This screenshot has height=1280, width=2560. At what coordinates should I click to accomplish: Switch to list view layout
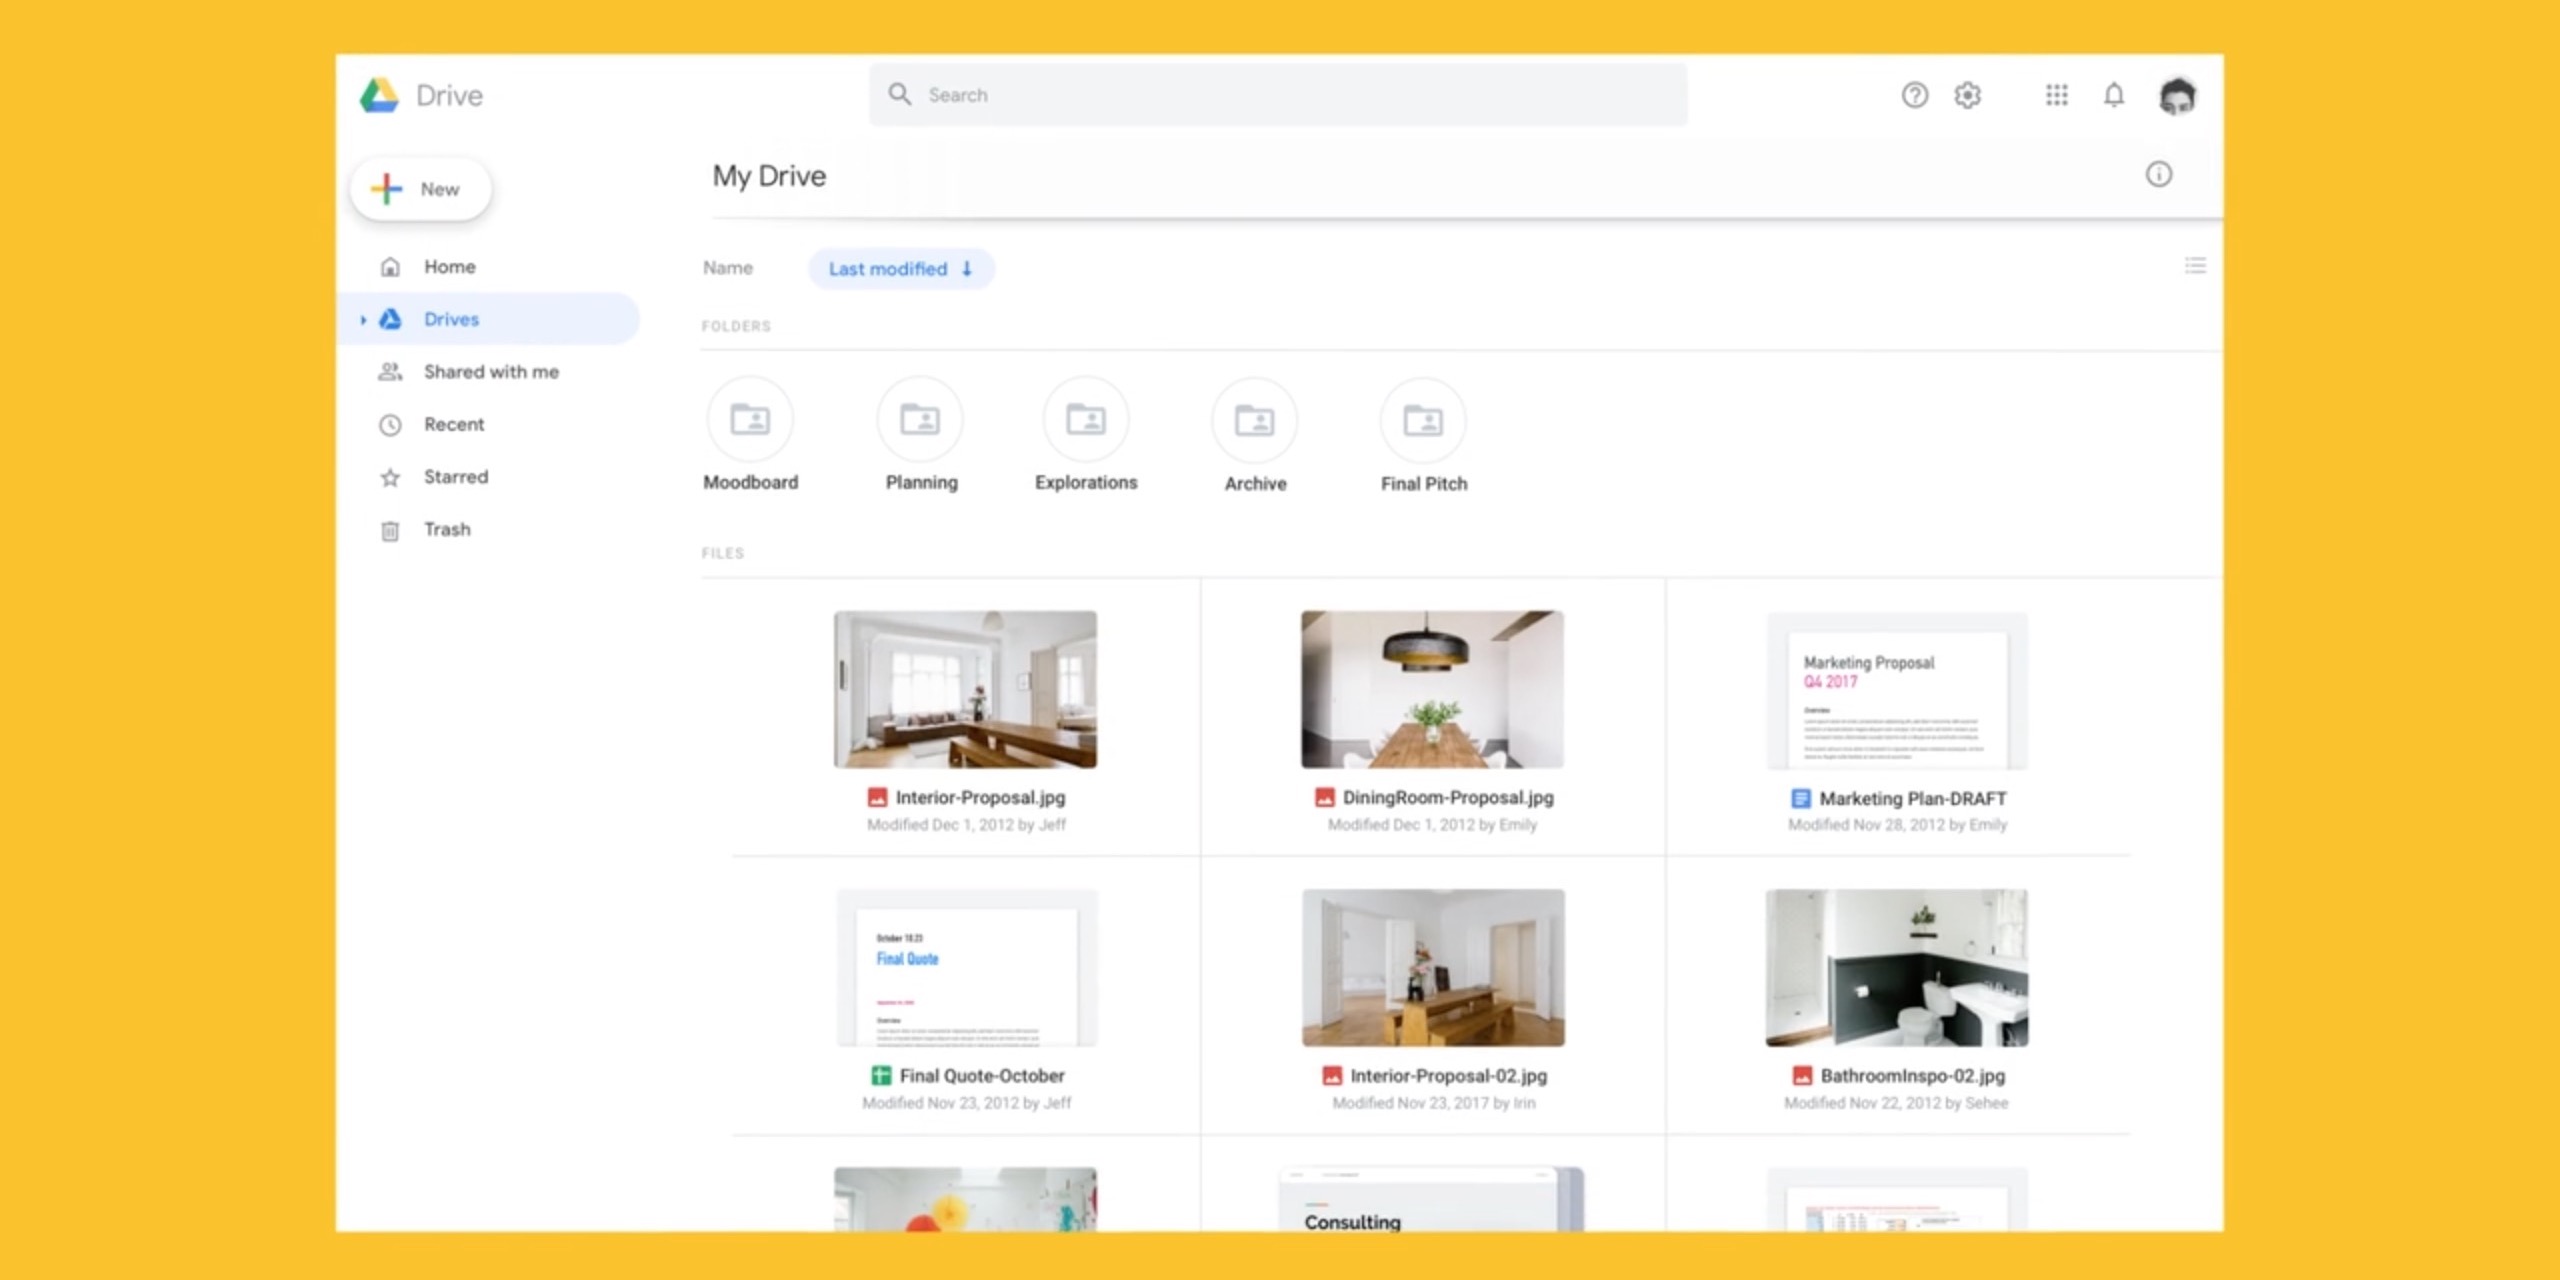[2196, 265]
